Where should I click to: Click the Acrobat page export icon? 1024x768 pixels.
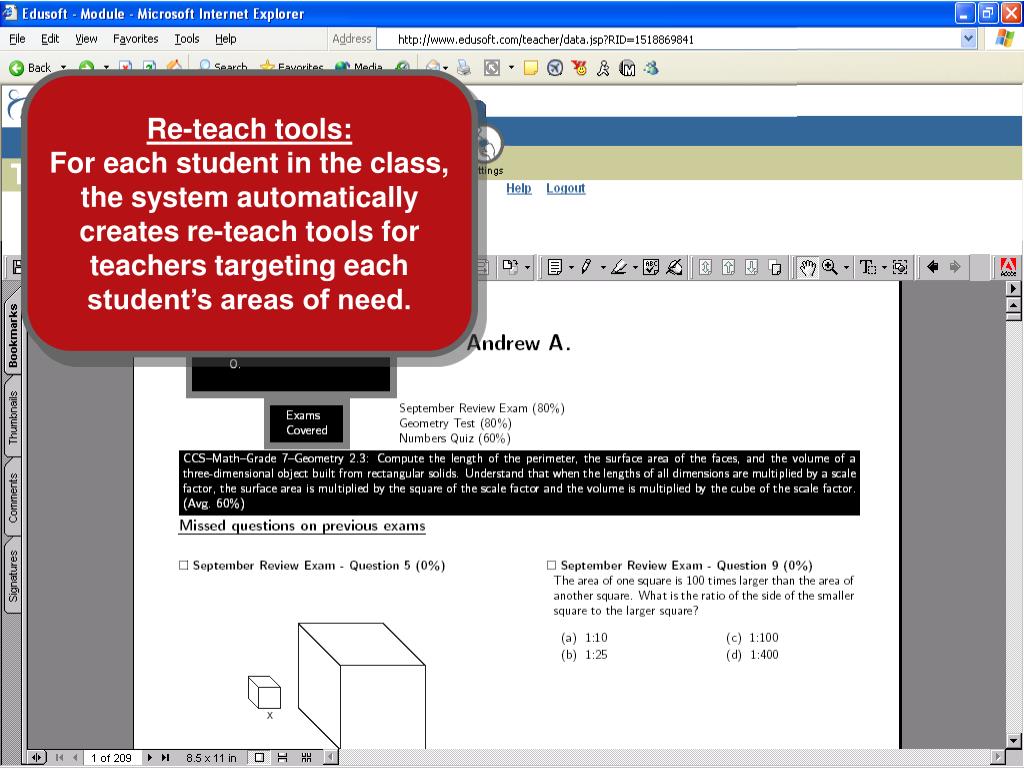(x=510, y=266)
